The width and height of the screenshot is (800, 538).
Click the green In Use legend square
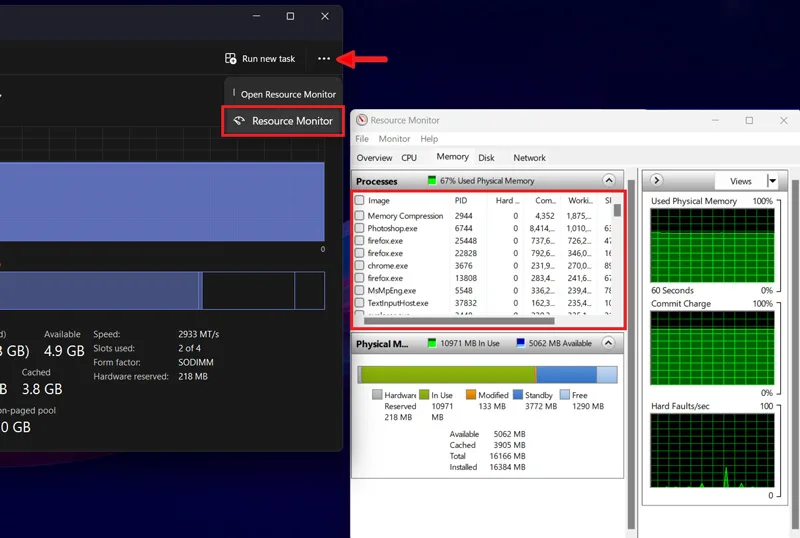pyautogui.click(x=424, y=395)
